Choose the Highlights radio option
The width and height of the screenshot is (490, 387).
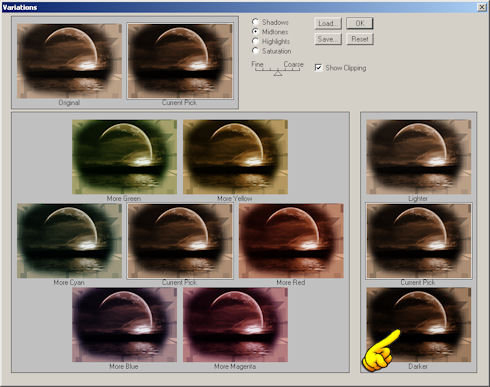click(255, 41)
